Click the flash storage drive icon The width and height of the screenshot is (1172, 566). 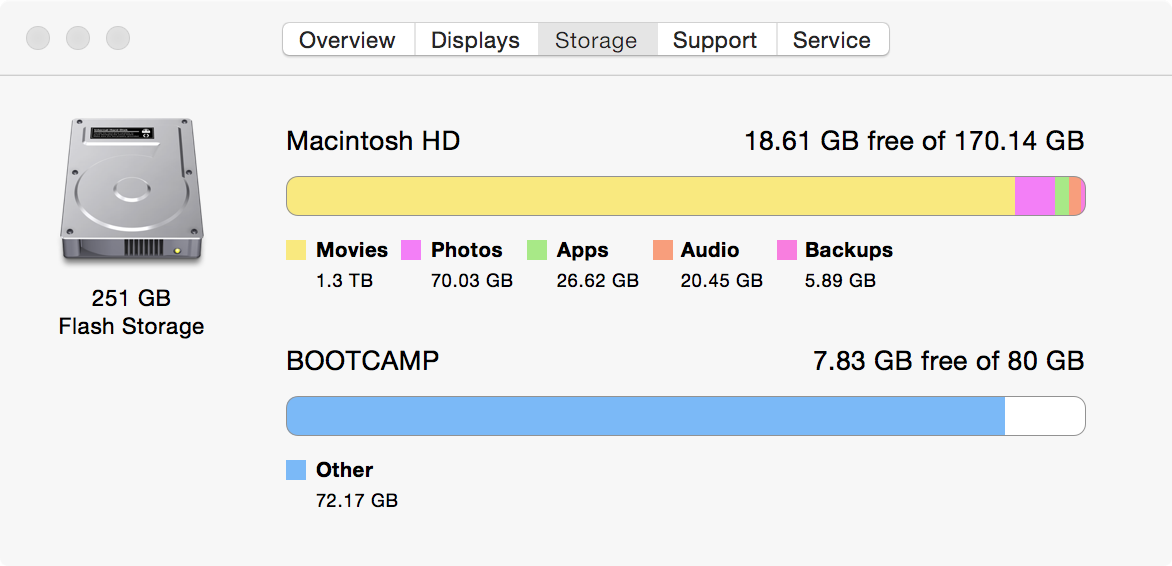click(x=131, y=190)
